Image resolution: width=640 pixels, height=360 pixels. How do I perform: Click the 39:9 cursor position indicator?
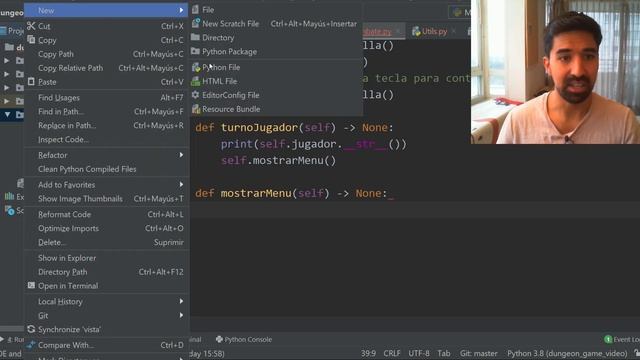(x=368, y=353)
